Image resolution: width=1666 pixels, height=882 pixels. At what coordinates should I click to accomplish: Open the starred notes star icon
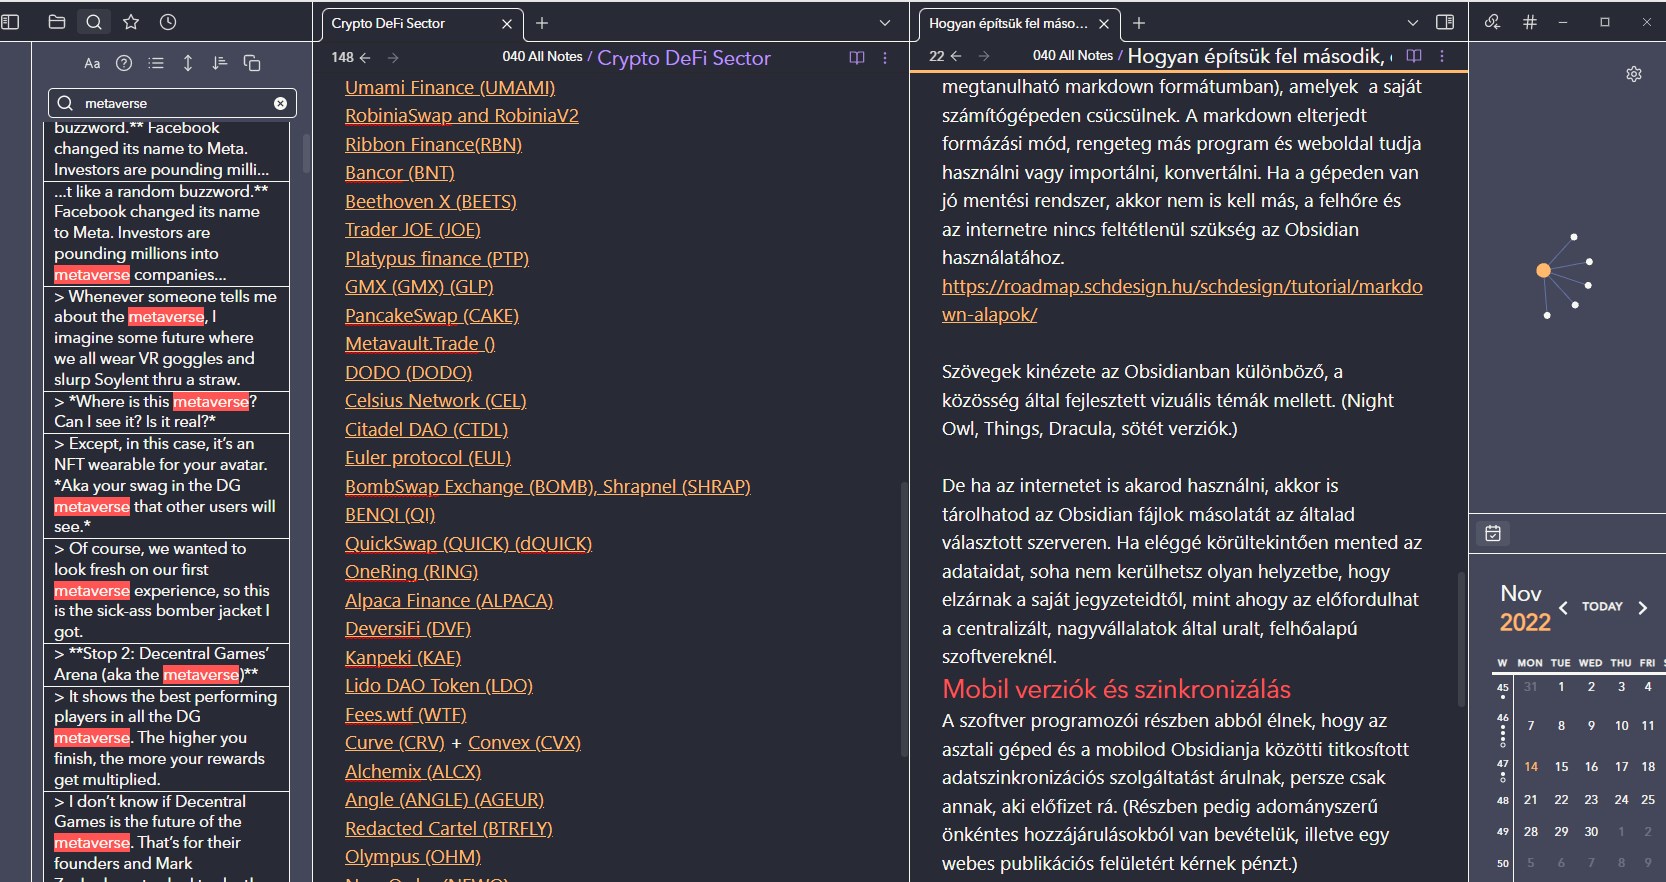(131, 22)
